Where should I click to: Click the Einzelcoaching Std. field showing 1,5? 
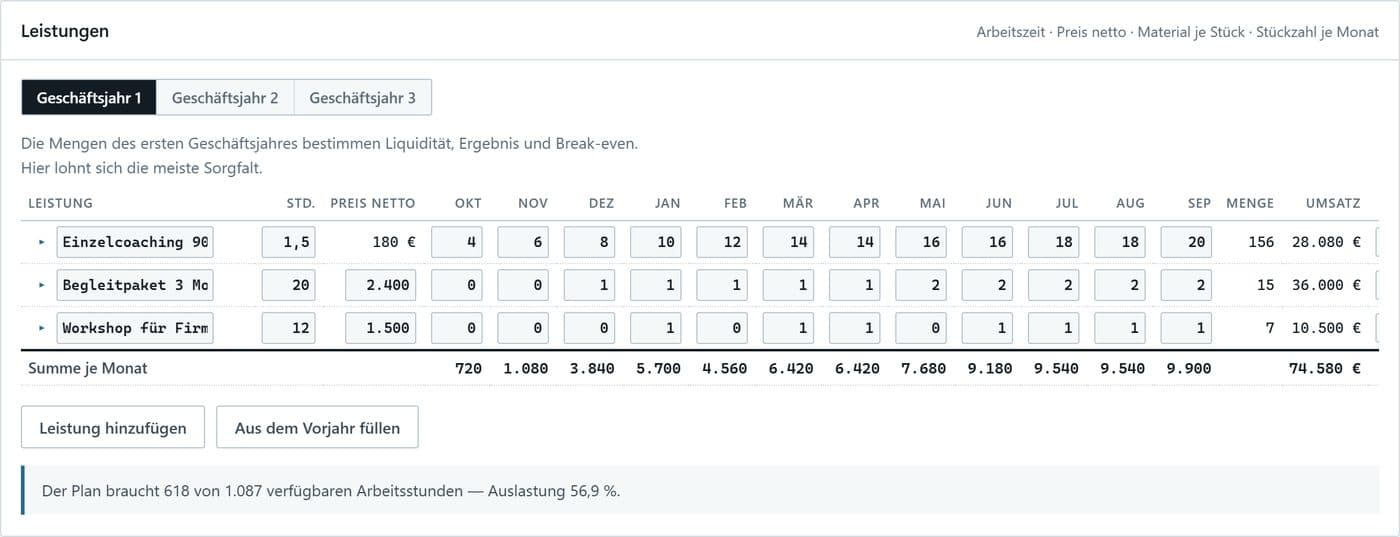[289, 242]
